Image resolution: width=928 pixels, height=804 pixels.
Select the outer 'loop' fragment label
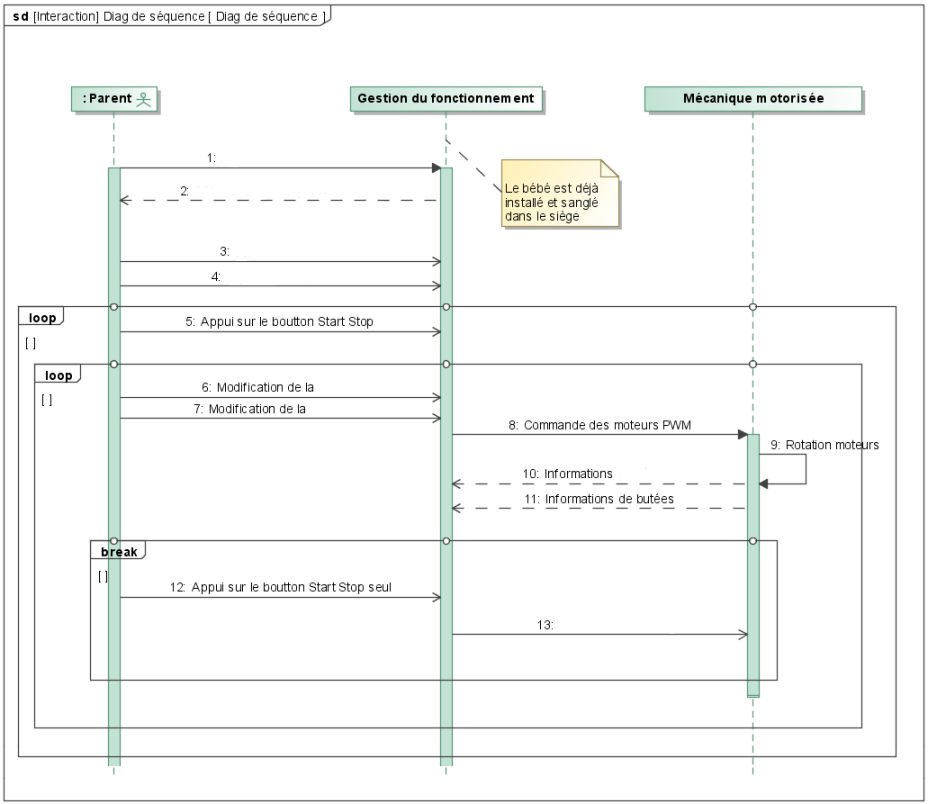click(x=41, y=317)
